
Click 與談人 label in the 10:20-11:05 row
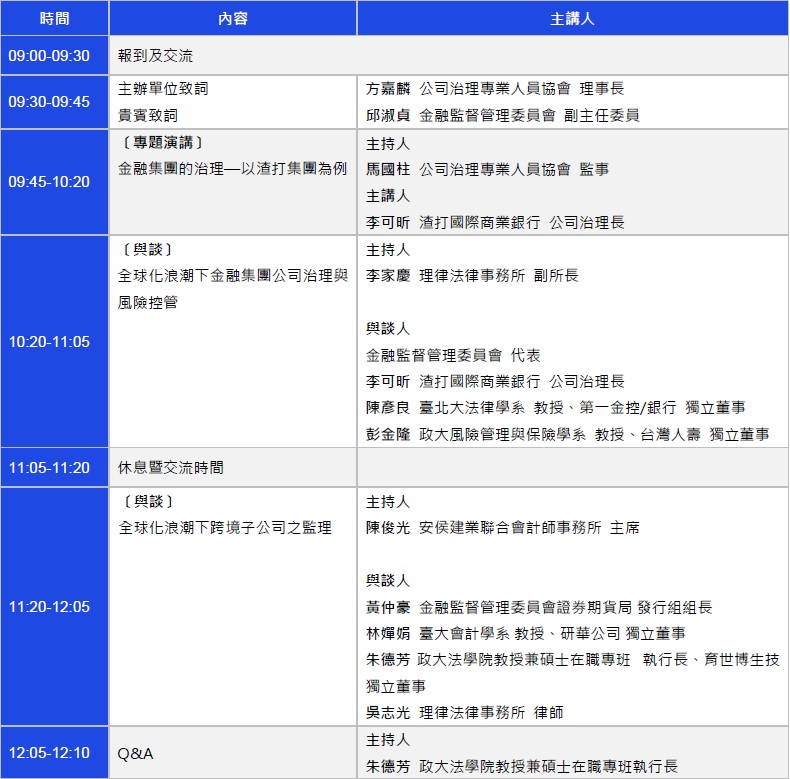[388, 329]
